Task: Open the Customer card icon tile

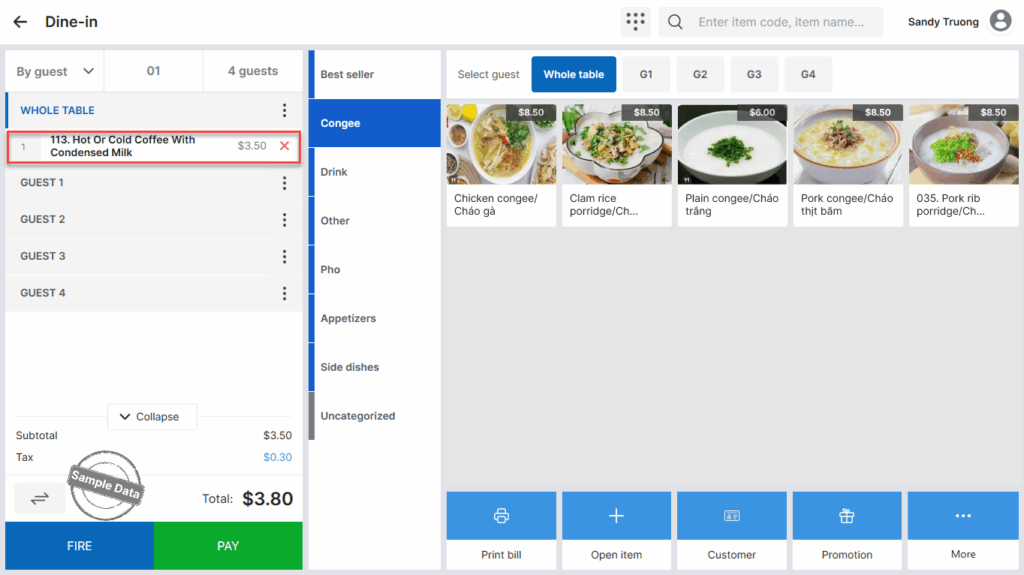Action: [x=732, y=516]
